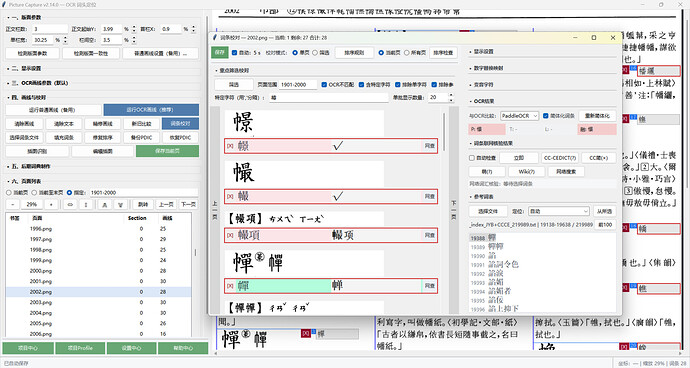This screenshot has width=690, height=368.
Task: Expand the 三、OCR画线参数 section
Action: pos(38,83)
